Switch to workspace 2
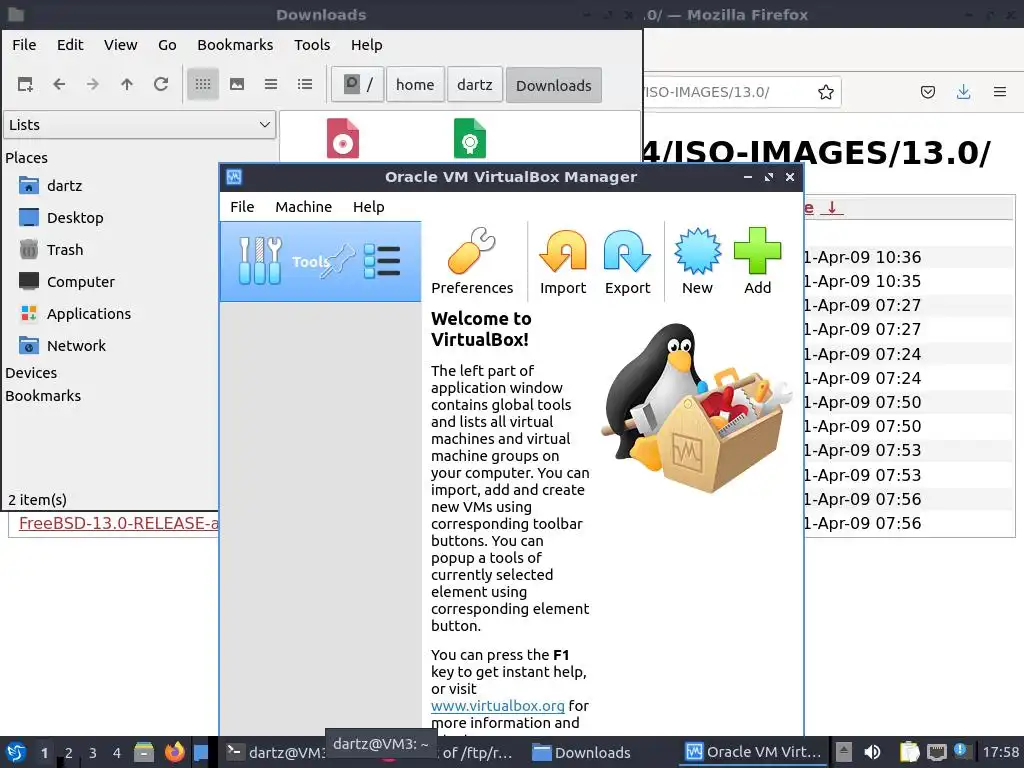This screenshot has width=1024, height=768. [x=68, y=753]
